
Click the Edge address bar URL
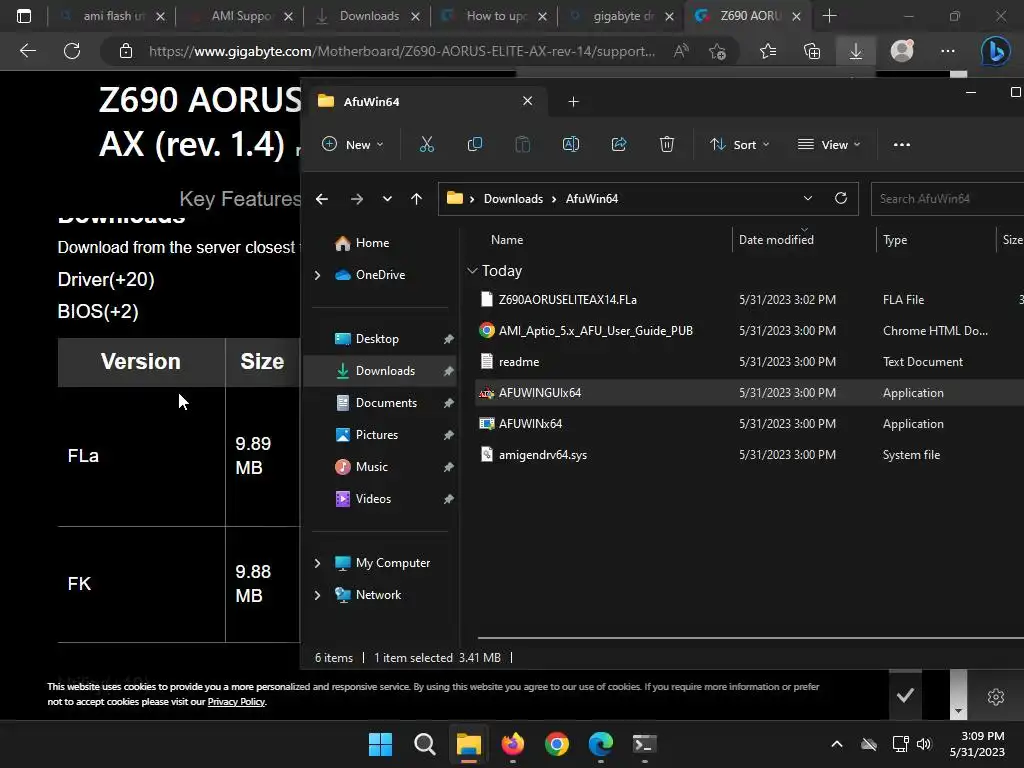pyautogui.click(x=402, y=51)
